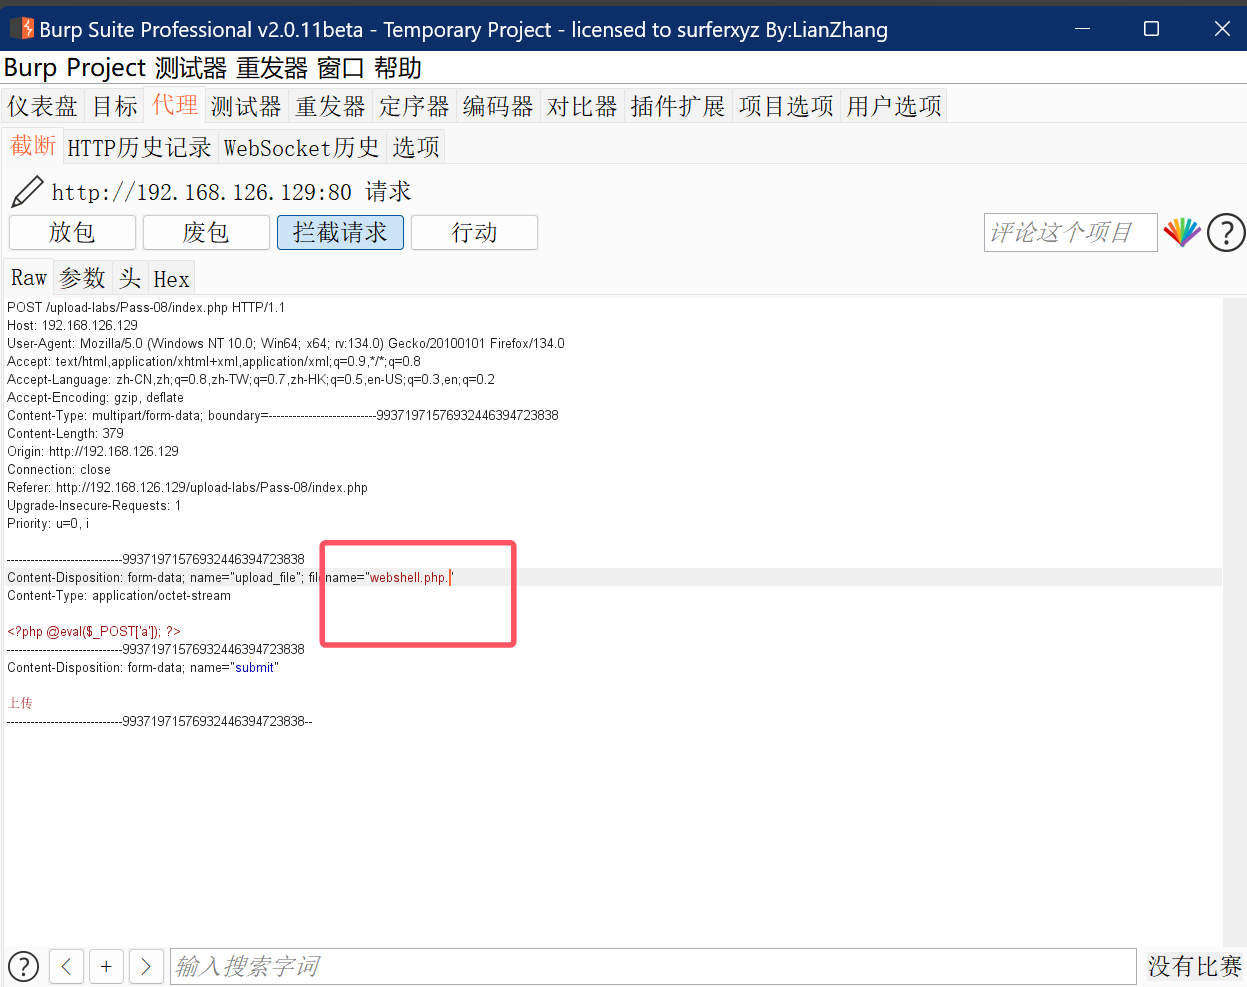
Task: Open the 窗口 menu
Action: 341,68
